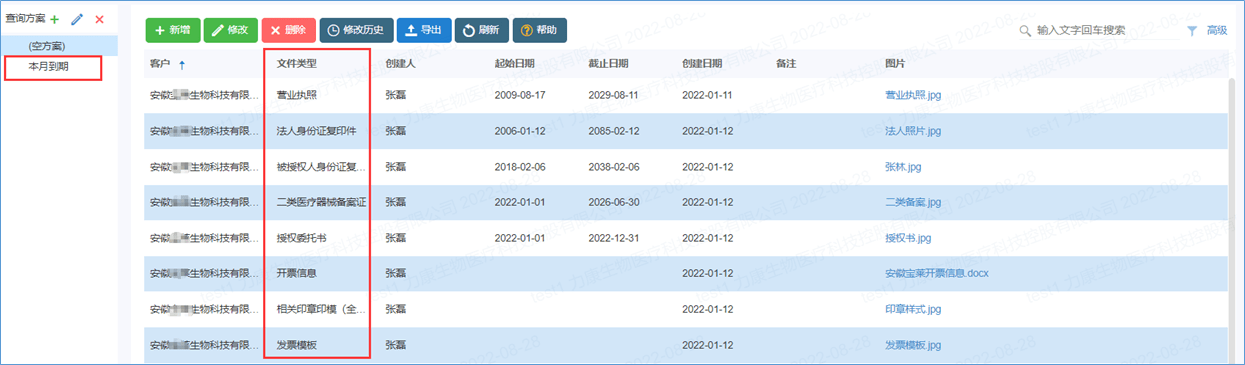Click the 刷新 (refresh) button
Screen dimensions: 1245x365
[x=482, y=30]
